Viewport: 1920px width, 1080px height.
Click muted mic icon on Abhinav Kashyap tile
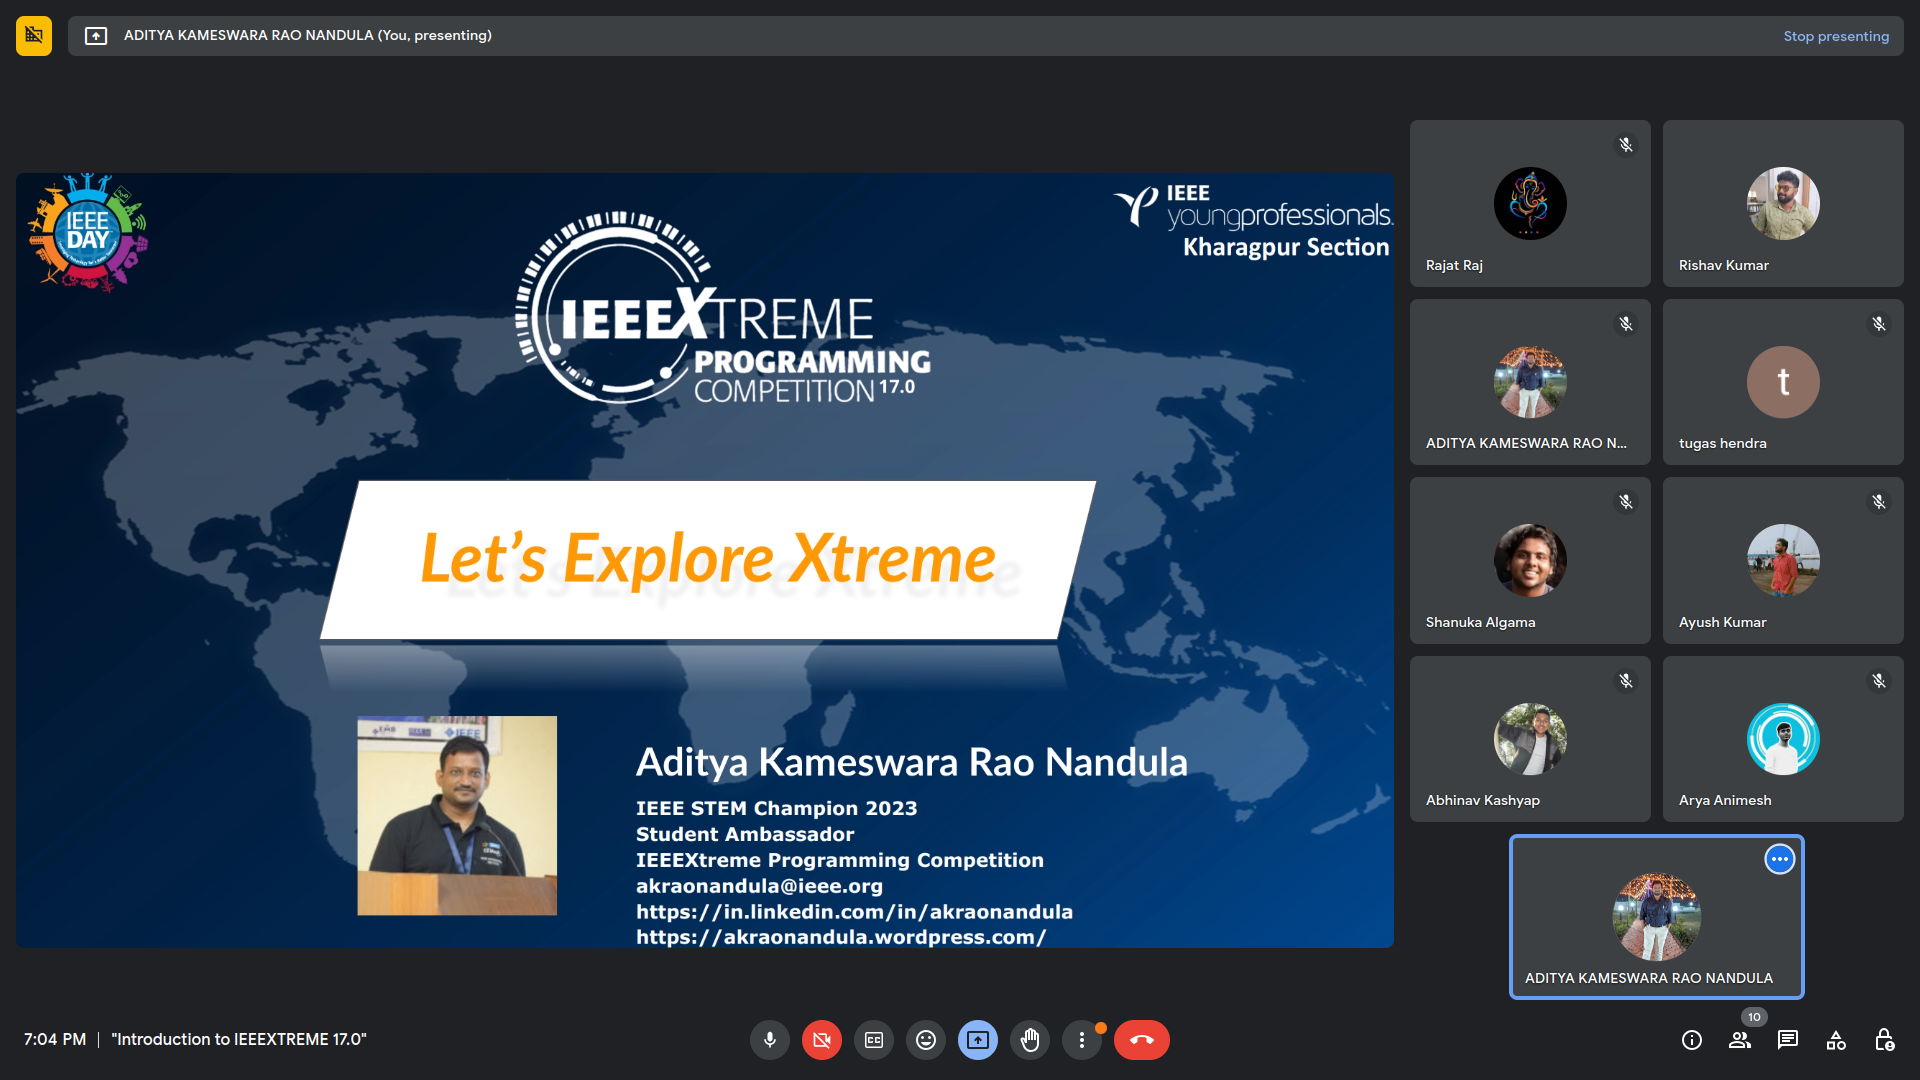[x=1626, y=681]
